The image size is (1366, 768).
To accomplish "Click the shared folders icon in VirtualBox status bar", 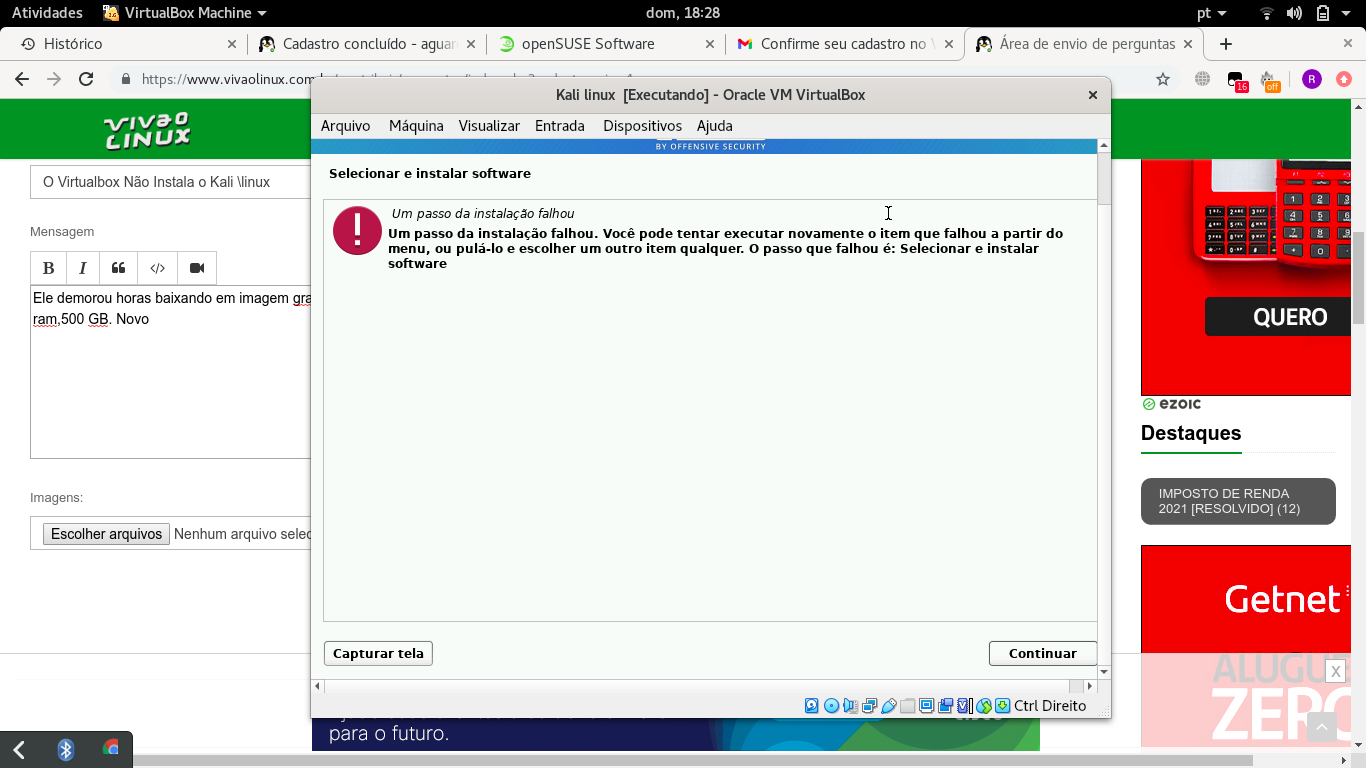I will [907, 706].
